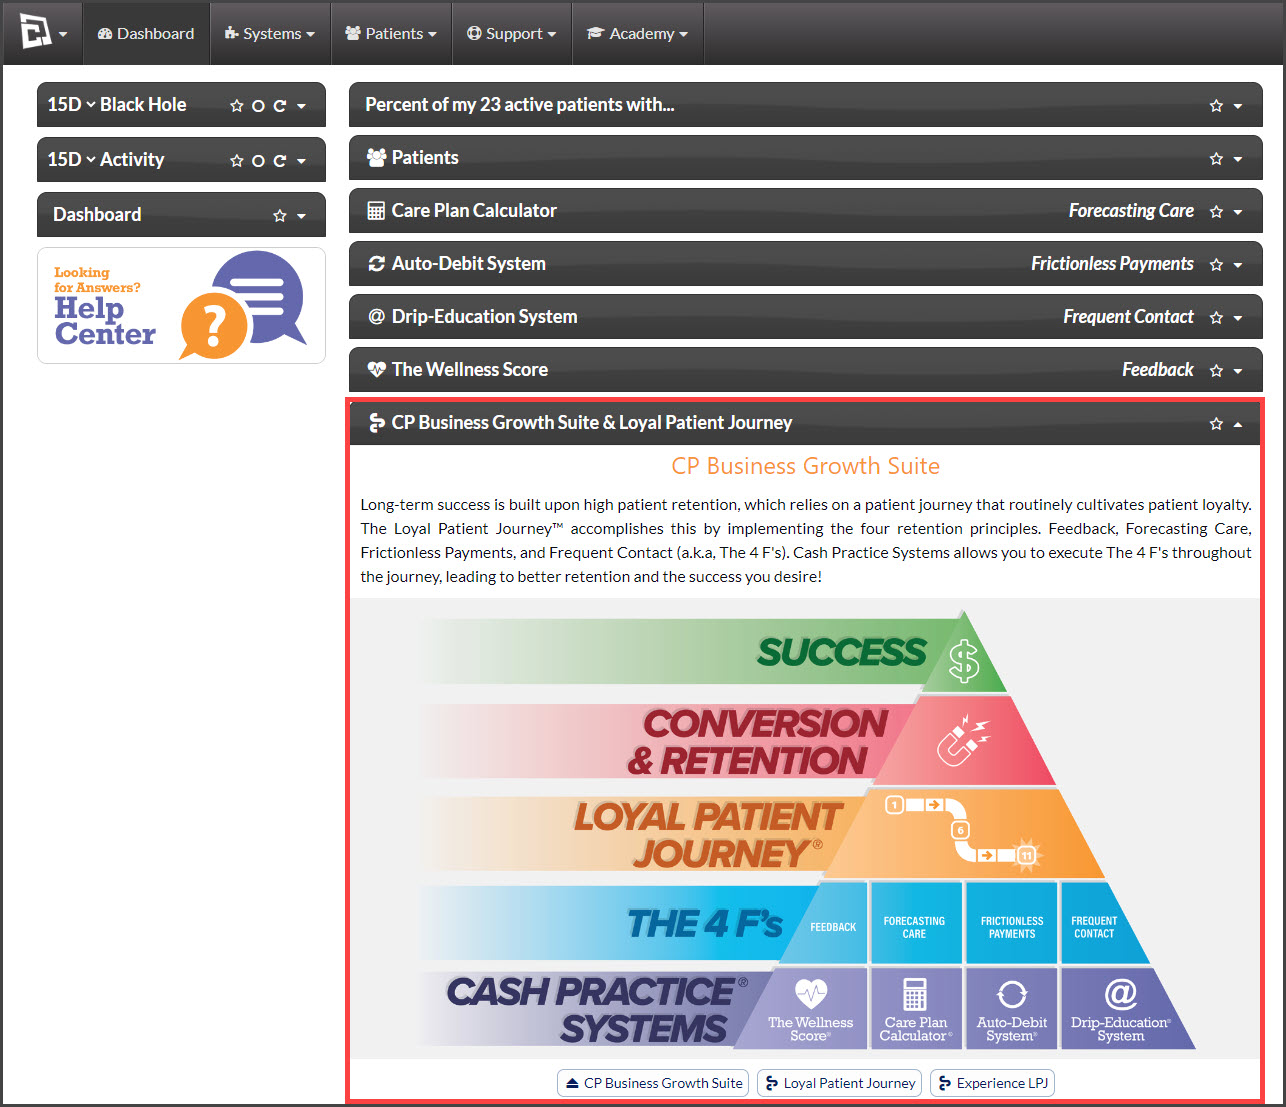Expand the Care Plan Calculator panel caret

[x=1238, y=212]
